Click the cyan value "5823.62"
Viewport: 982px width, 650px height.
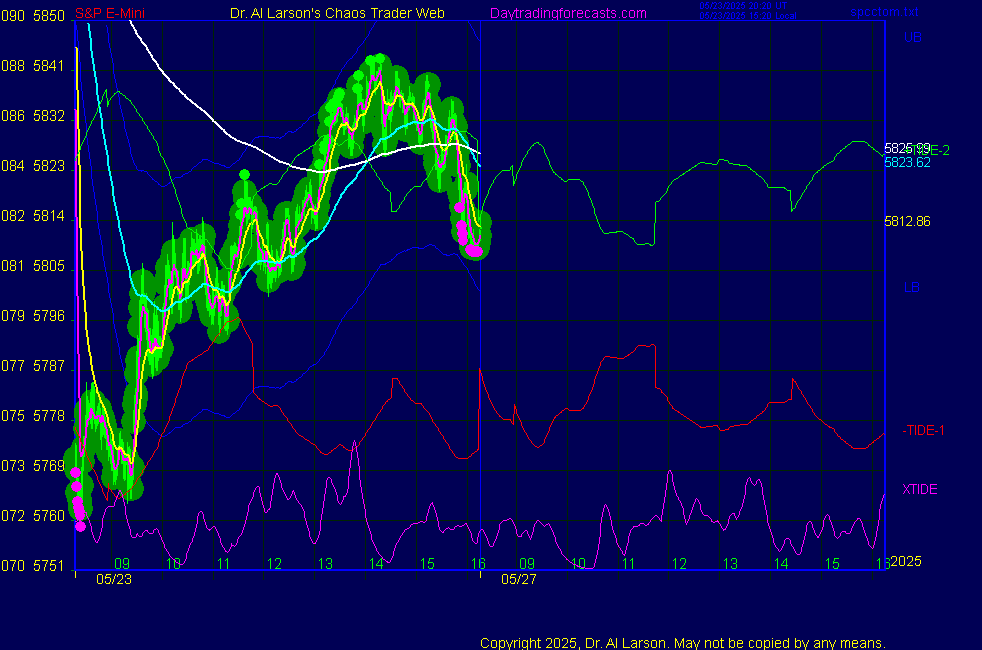click(x=907, y=162)
